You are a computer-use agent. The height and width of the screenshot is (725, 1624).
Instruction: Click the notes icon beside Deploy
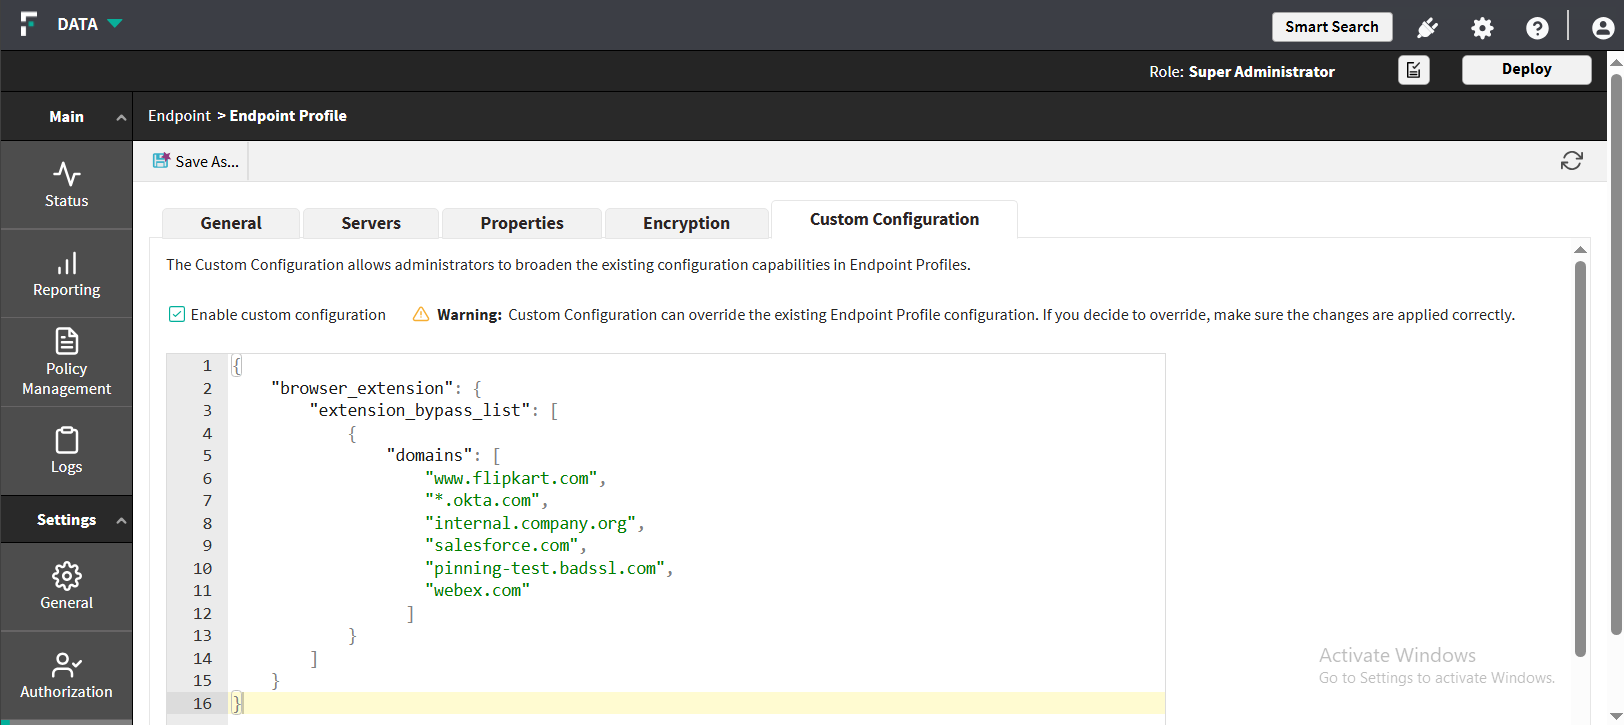(x=1413, y=70)
